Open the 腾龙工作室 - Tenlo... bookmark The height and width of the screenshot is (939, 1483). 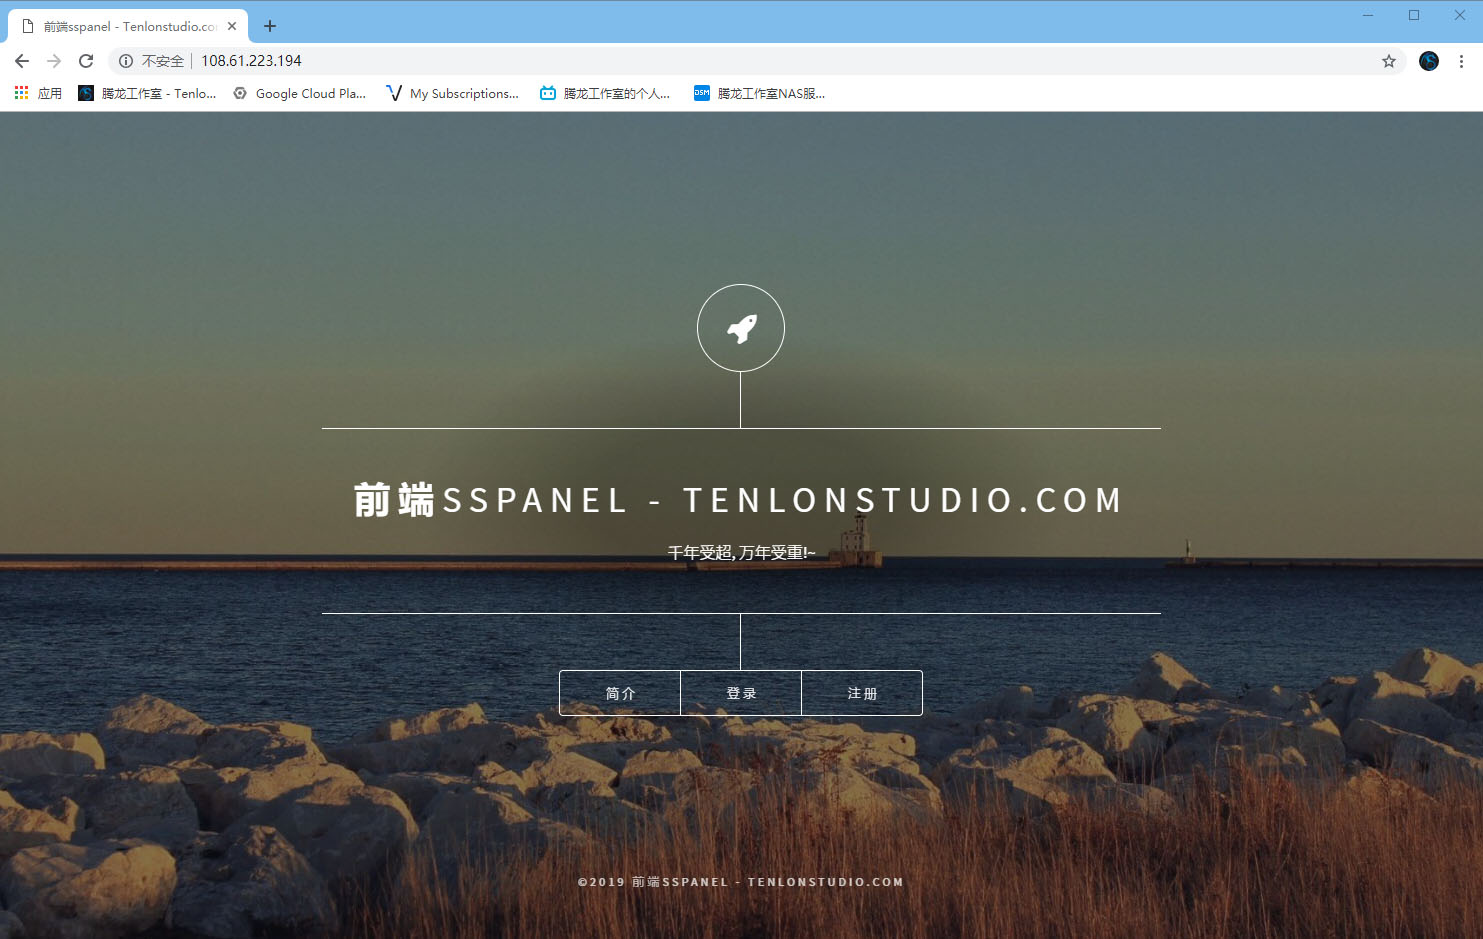point(147,93)
